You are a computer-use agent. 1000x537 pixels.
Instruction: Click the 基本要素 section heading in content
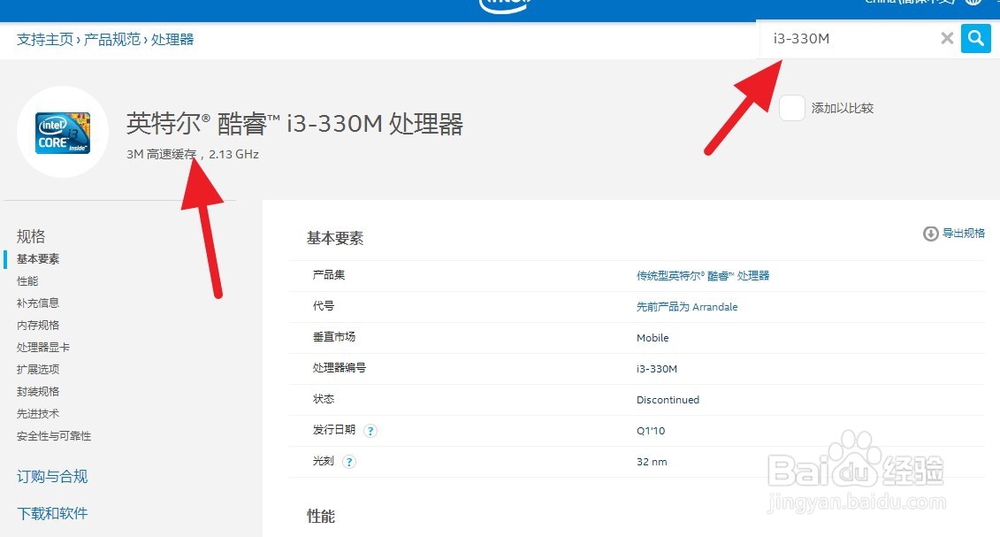click(335, 239)
